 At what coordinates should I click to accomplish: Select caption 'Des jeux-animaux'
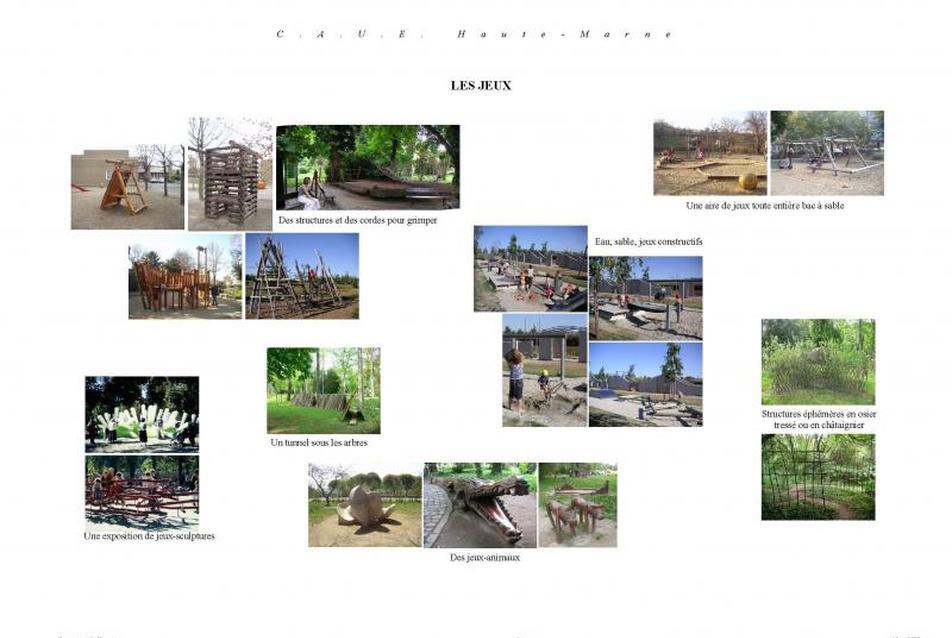coord(484,557)
